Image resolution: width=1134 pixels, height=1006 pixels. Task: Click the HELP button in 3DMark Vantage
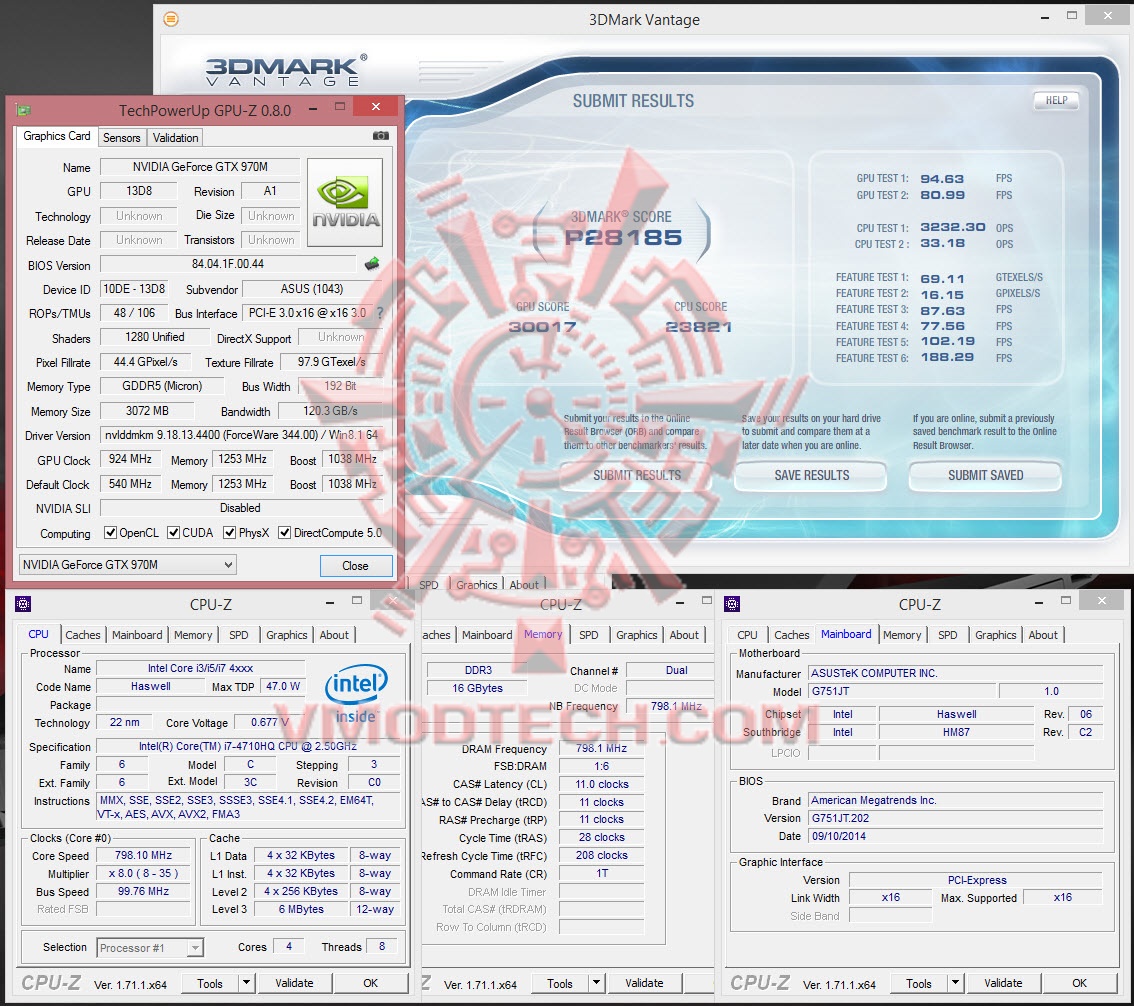click(1056, 101)
